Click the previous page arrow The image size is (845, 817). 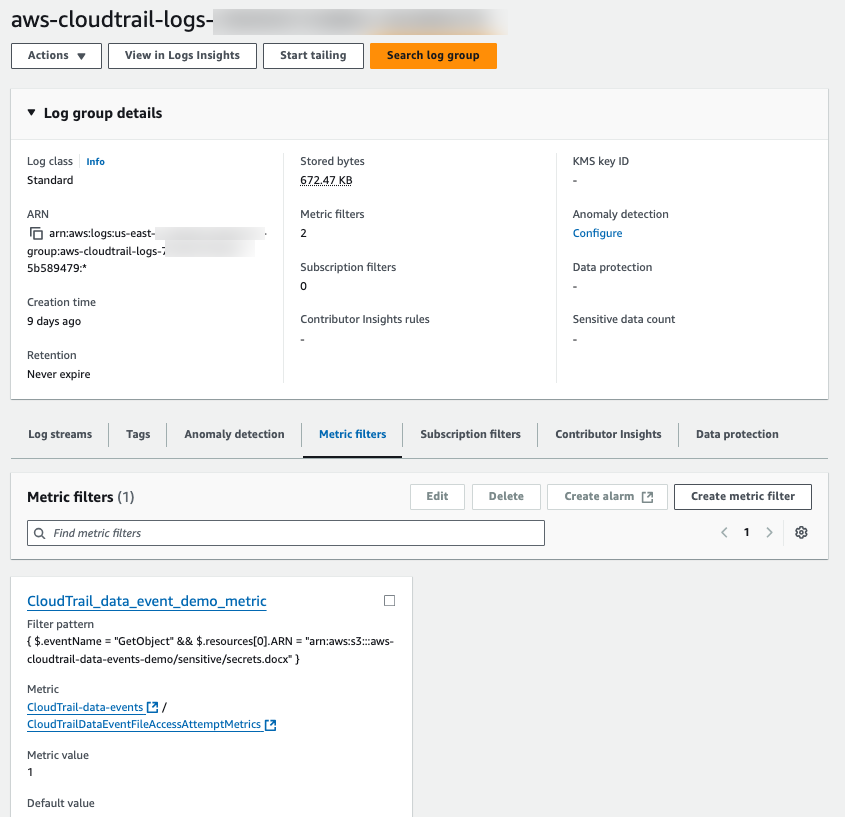pos(724,532)
